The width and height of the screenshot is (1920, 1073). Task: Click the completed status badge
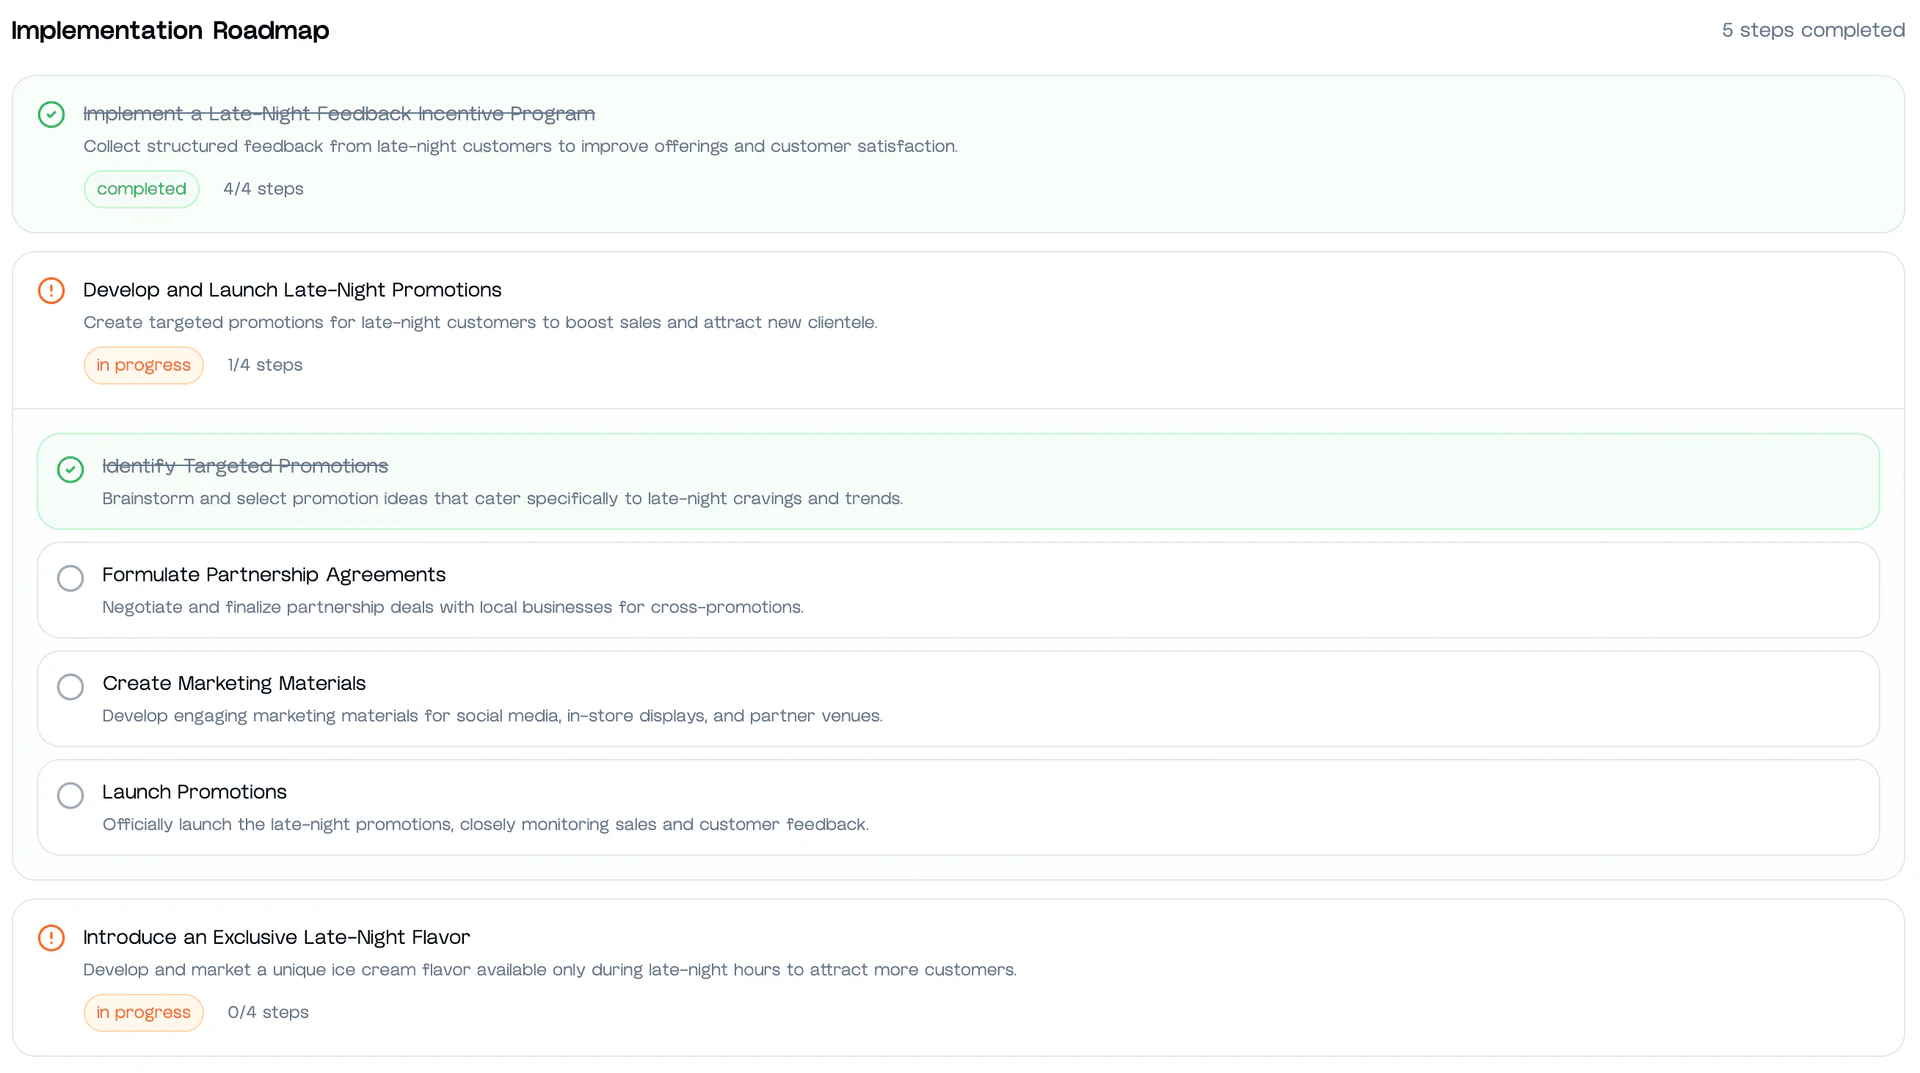tap(141, 188)
